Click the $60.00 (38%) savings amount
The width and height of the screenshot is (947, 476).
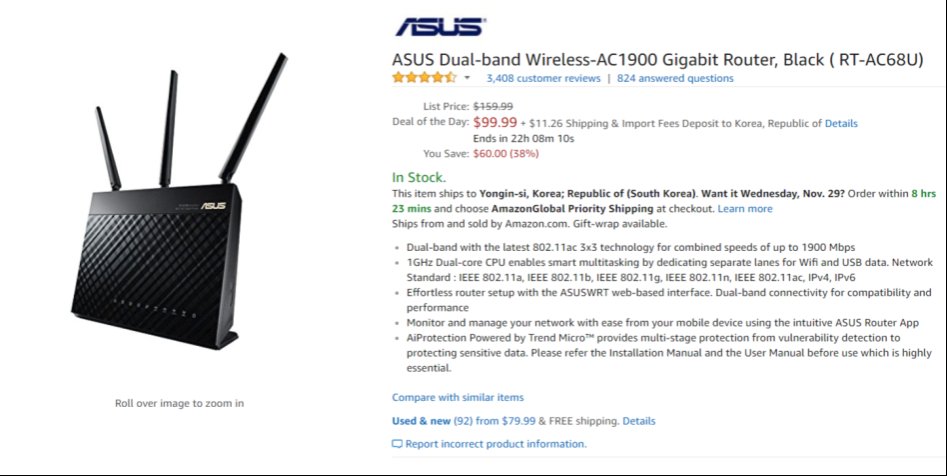point(506,154)
